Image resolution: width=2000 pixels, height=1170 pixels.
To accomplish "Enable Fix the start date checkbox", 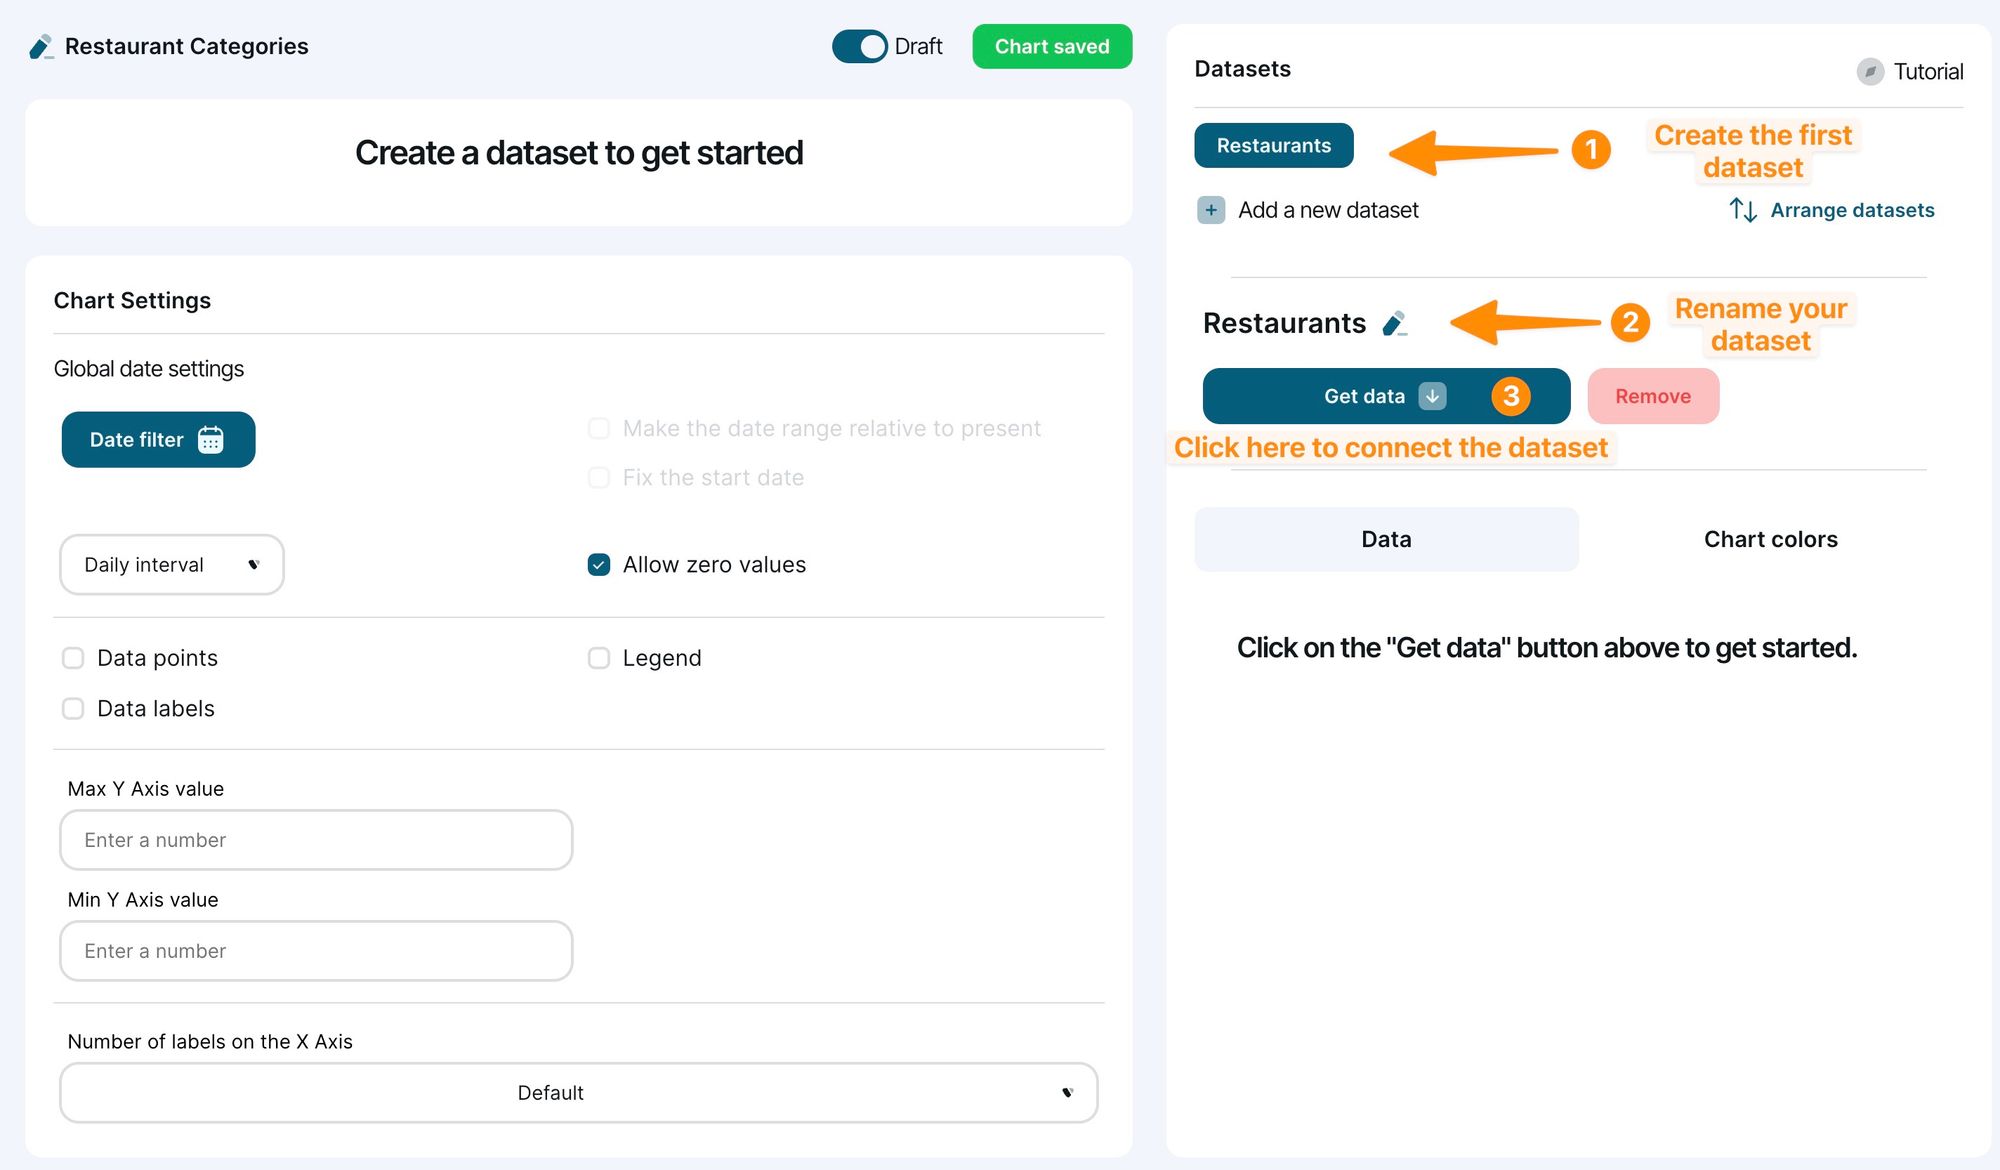I will click(599, 475).
